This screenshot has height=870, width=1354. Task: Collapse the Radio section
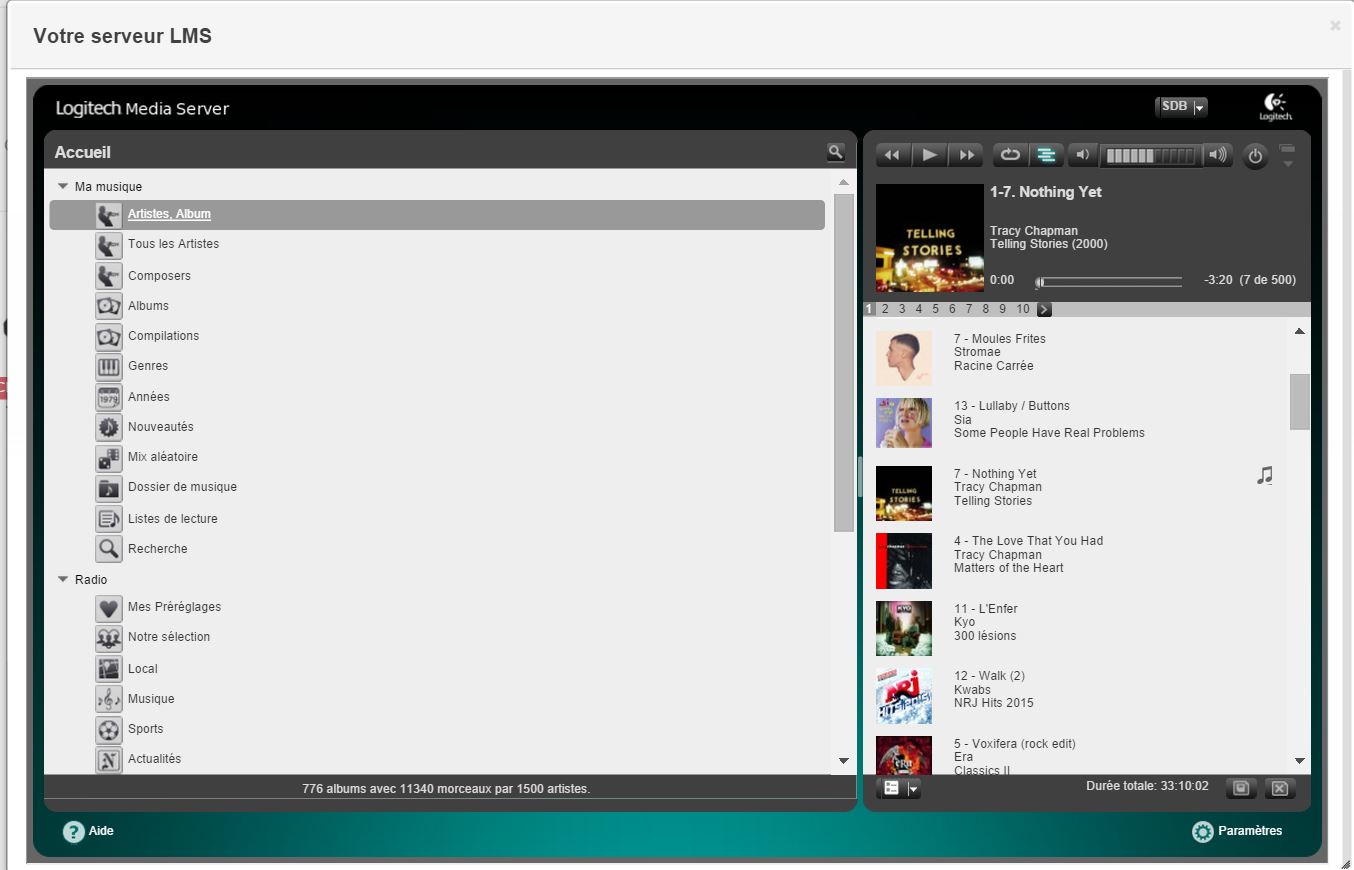coord(63,579)
